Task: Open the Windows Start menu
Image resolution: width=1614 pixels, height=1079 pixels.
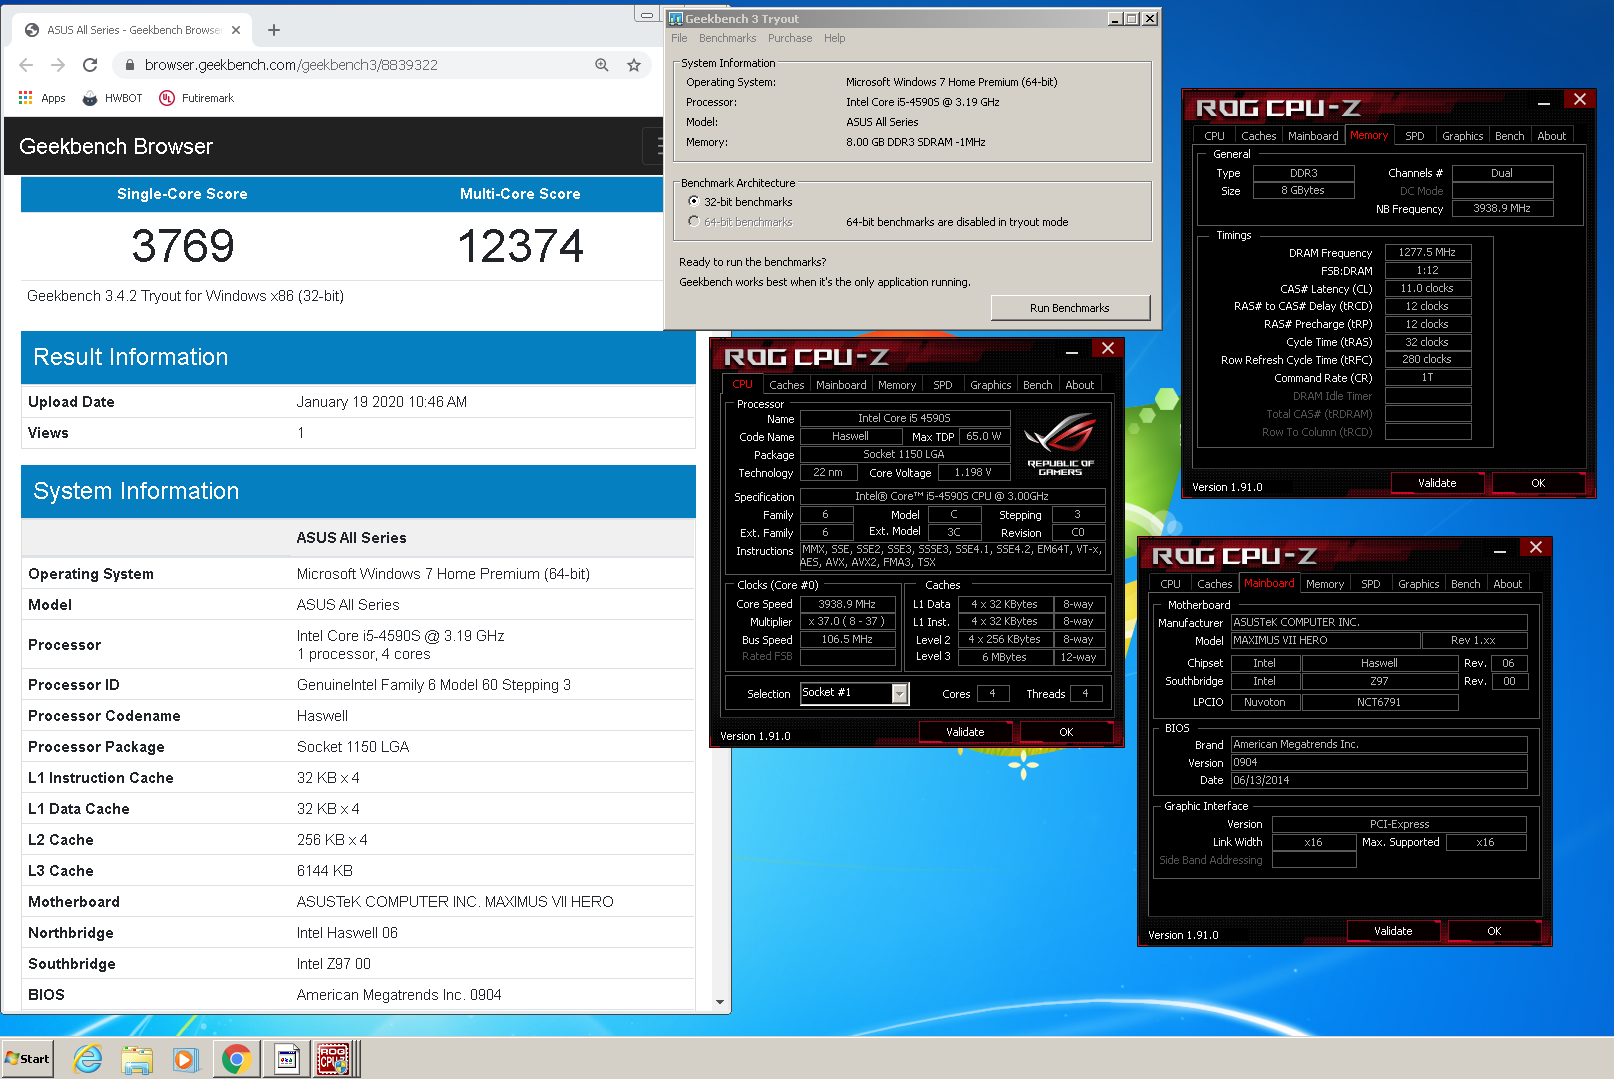Action: pyautogui.click(x=27, y=1059)
